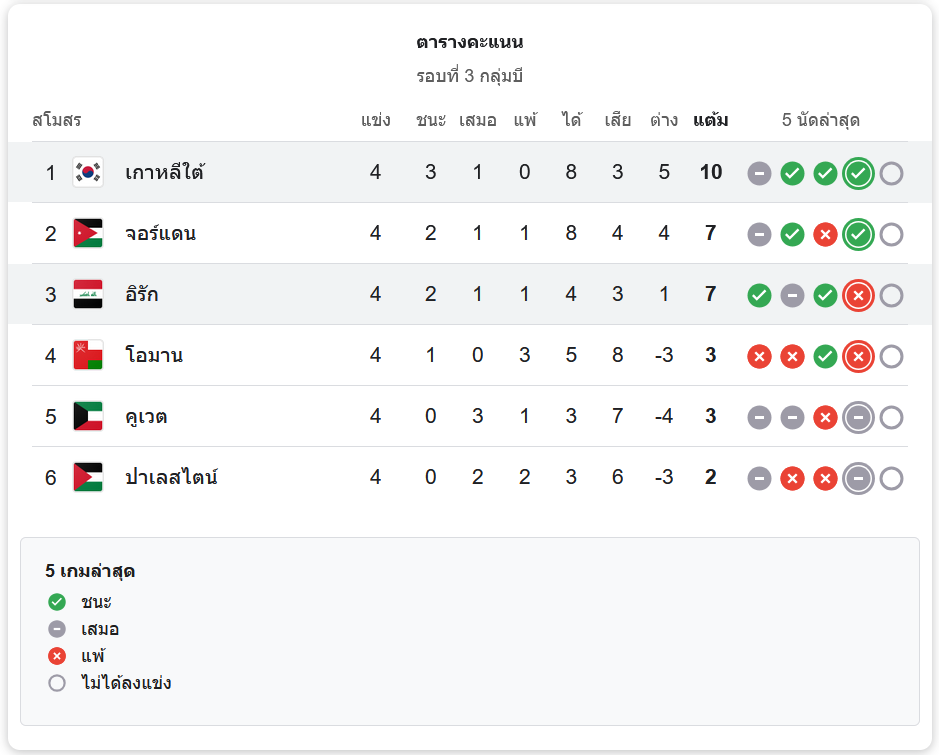The image size is (939, 755).
Task: Click the green ชนะ legend icon
Action: (57, 602)
